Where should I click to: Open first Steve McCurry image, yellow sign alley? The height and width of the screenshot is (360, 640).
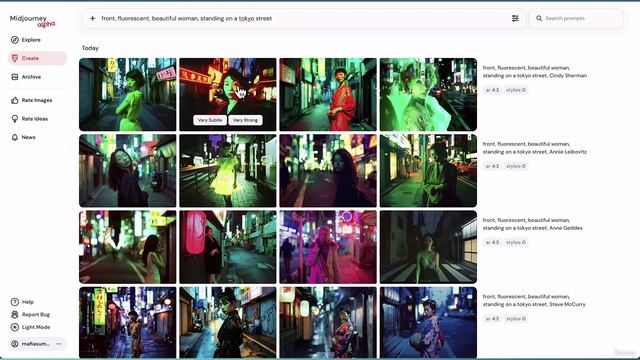point(128,322)
